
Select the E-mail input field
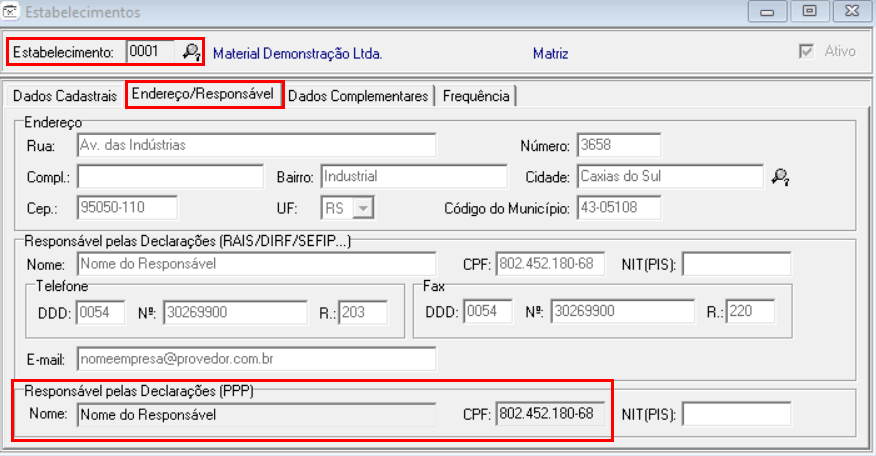pos(256,359)
